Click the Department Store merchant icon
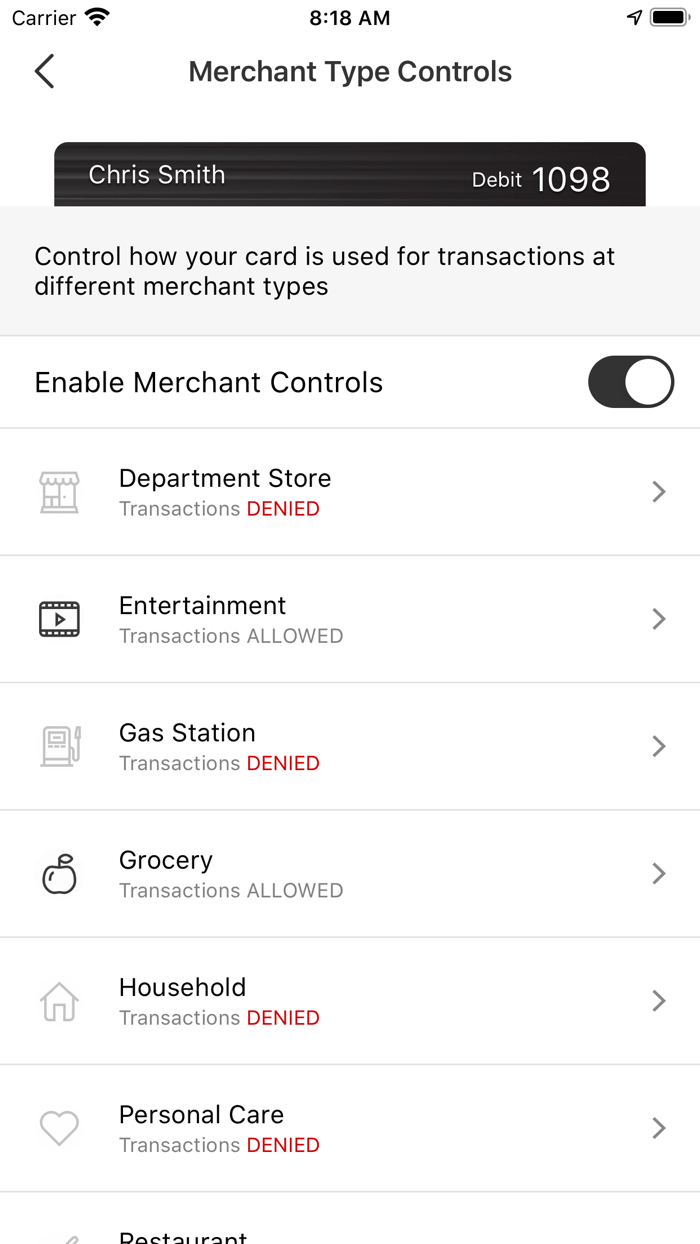The width and height of the screenshot is (700, 1244). coord(59,492)
